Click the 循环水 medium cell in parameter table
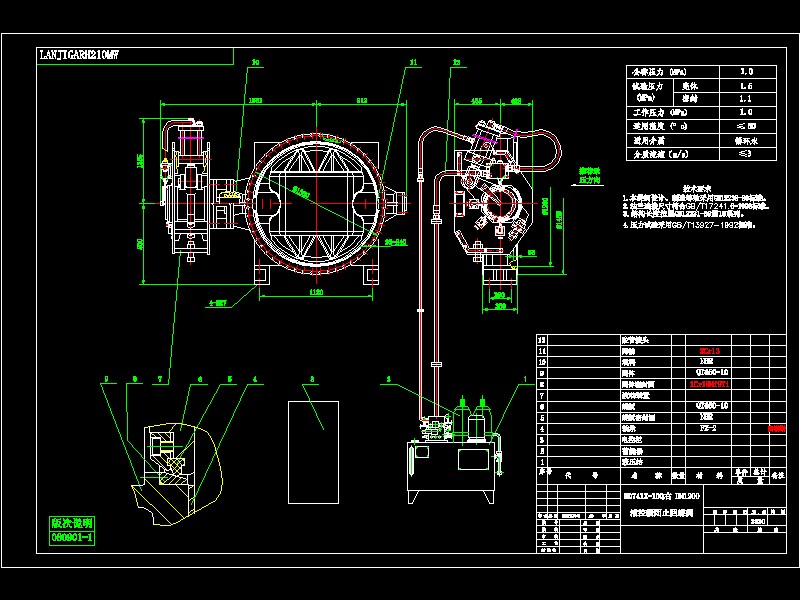 click(x=746, y=140)
